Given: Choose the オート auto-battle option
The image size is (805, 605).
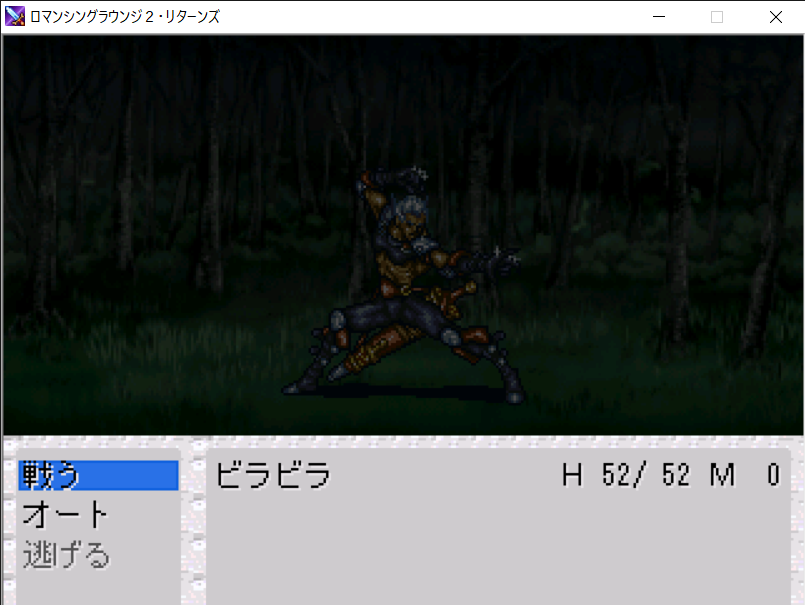Looking at the screenshot, I should [x=65, y=515].
